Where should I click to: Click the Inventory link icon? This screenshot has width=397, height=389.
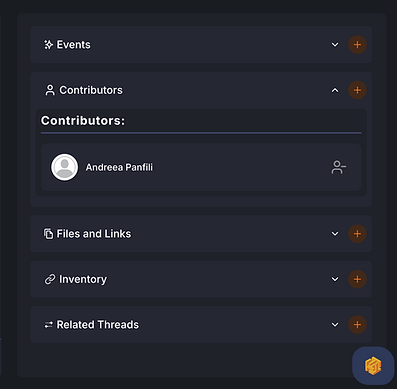(50, 279)
